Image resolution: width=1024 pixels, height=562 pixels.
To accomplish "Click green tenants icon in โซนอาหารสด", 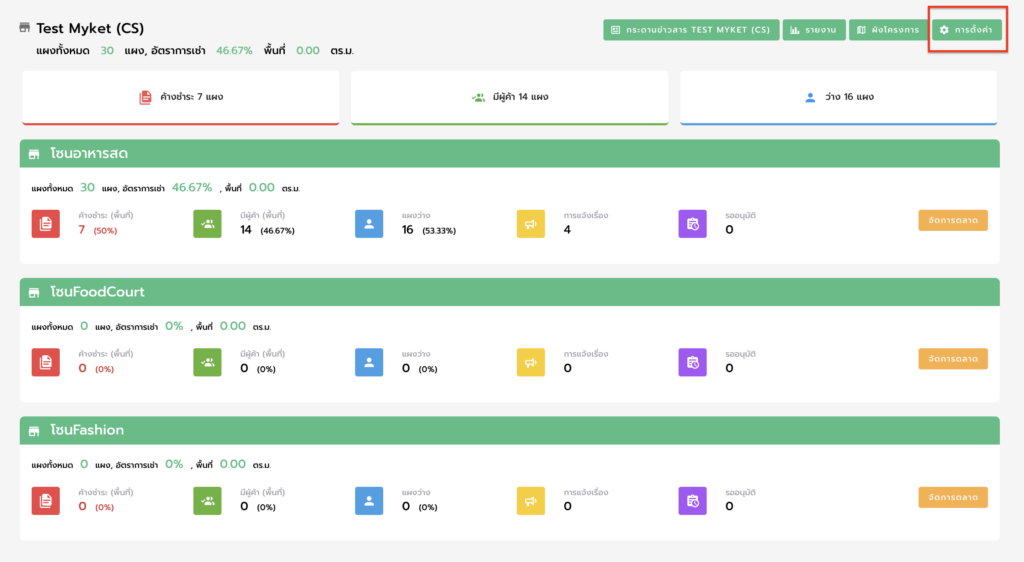I will [207, 224].
